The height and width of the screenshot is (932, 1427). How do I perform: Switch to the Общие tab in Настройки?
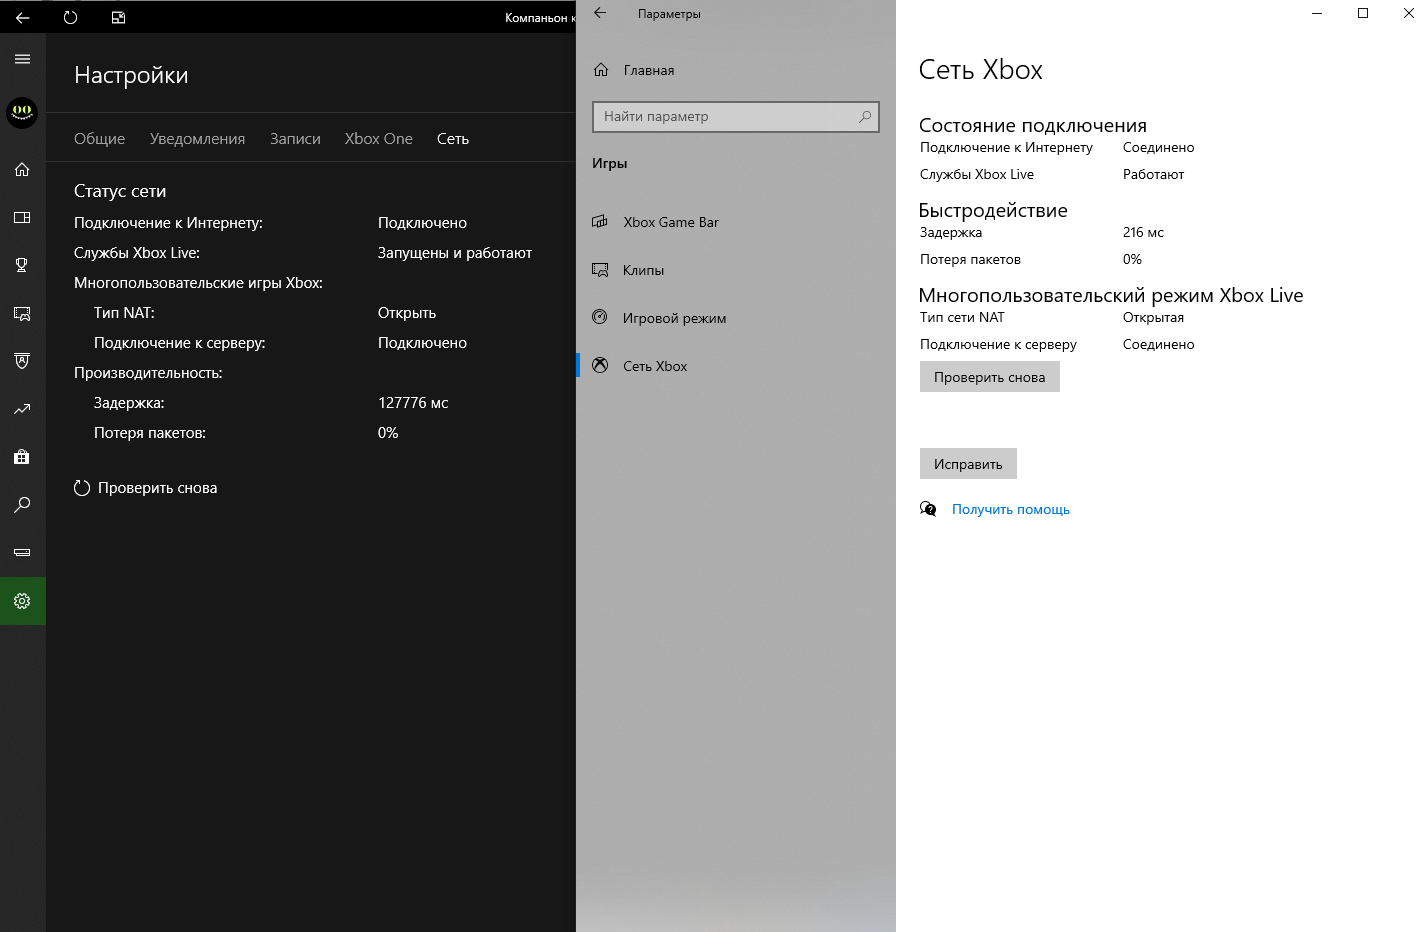coord(99,139)
